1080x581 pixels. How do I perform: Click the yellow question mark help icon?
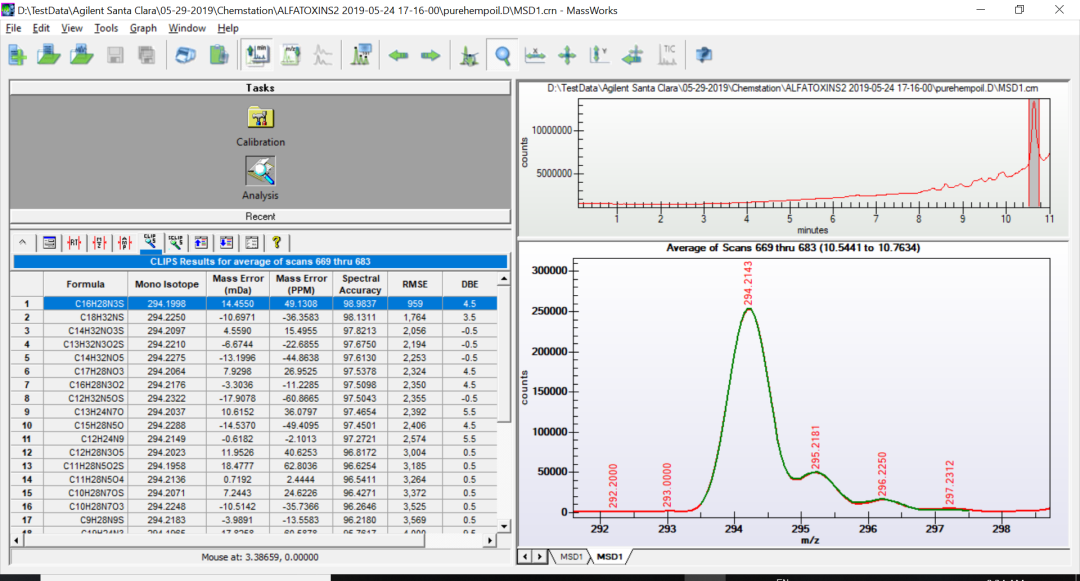click(276, 242)
